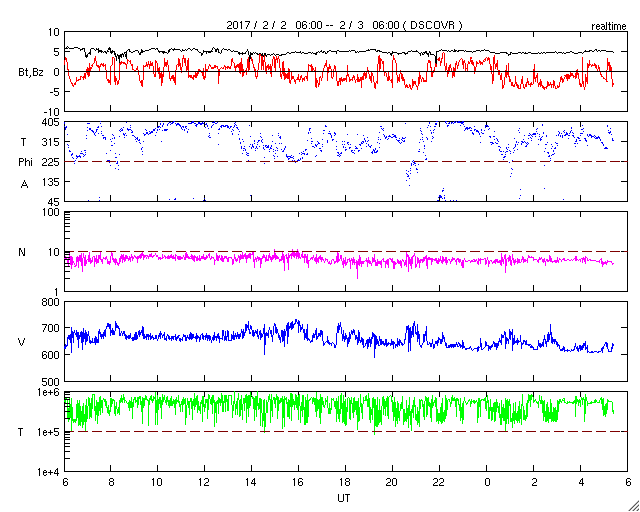Click the 'N' density axis label
The image size is (640, 512).
(22, 252)
